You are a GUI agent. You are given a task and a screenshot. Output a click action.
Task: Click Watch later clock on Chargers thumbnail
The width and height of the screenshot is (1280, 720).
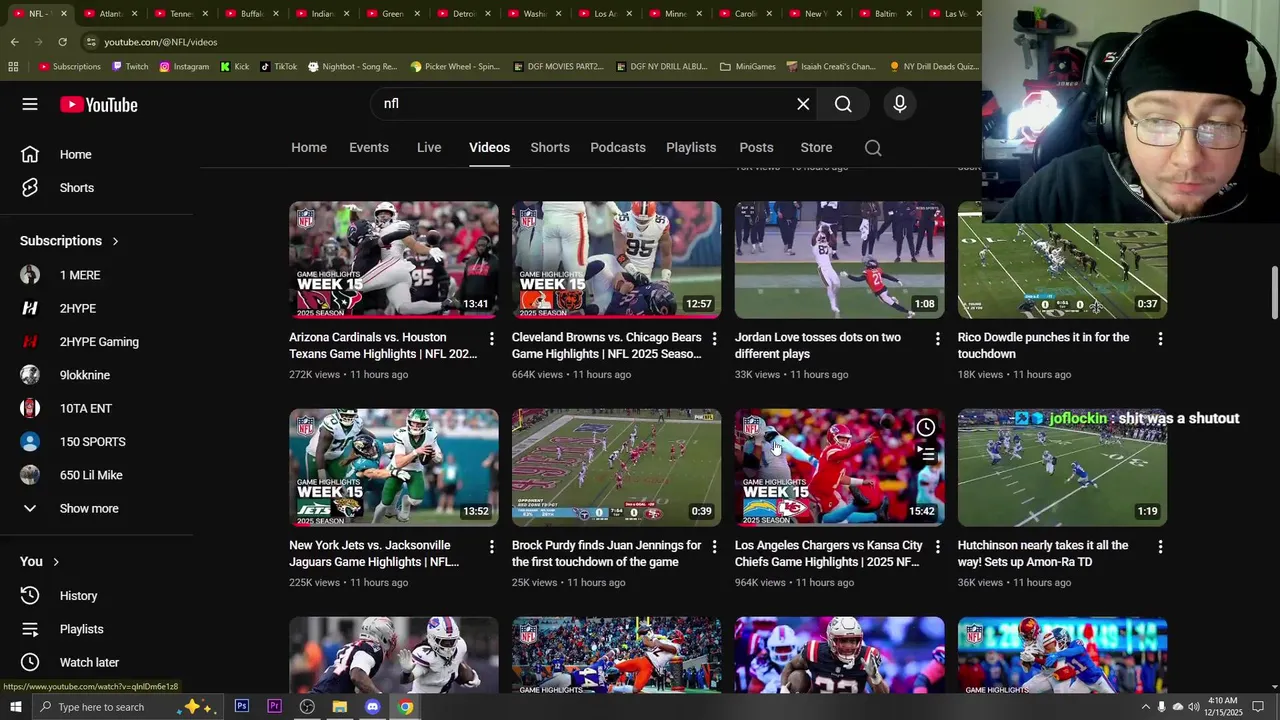(x=926, y=428)
